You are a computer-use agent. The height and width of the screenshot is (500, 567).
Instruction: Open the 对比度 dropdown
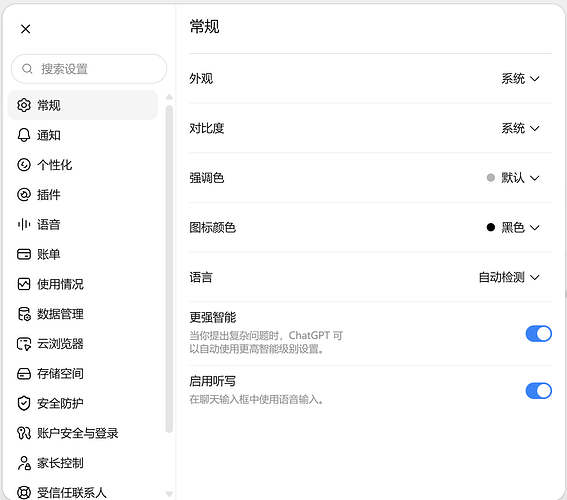click(520, 128)
